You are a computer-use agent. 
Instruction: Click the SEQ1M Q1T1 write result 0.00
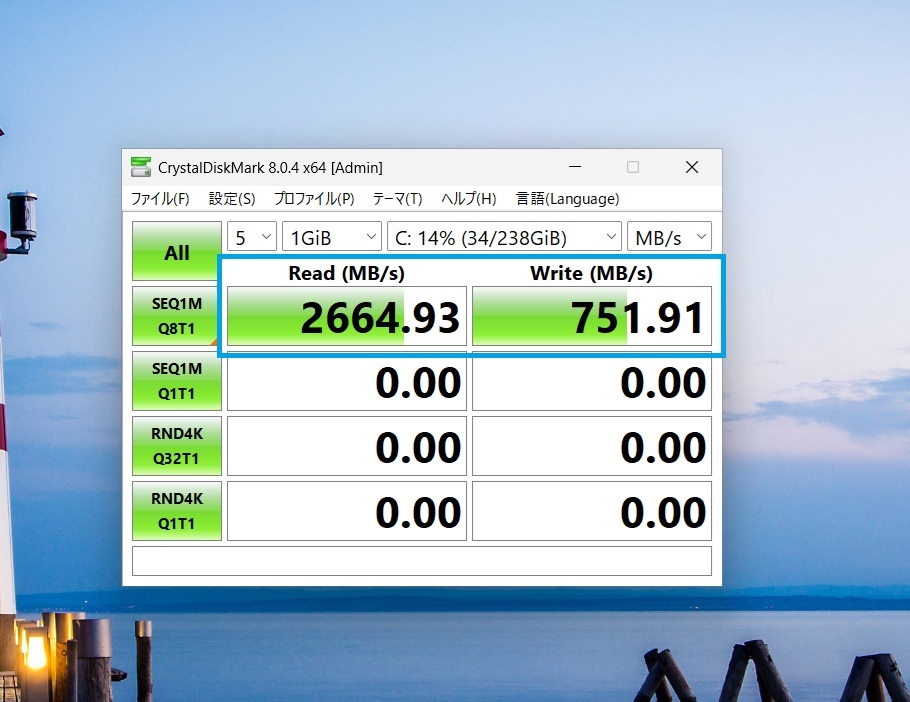tap(592, 381)
